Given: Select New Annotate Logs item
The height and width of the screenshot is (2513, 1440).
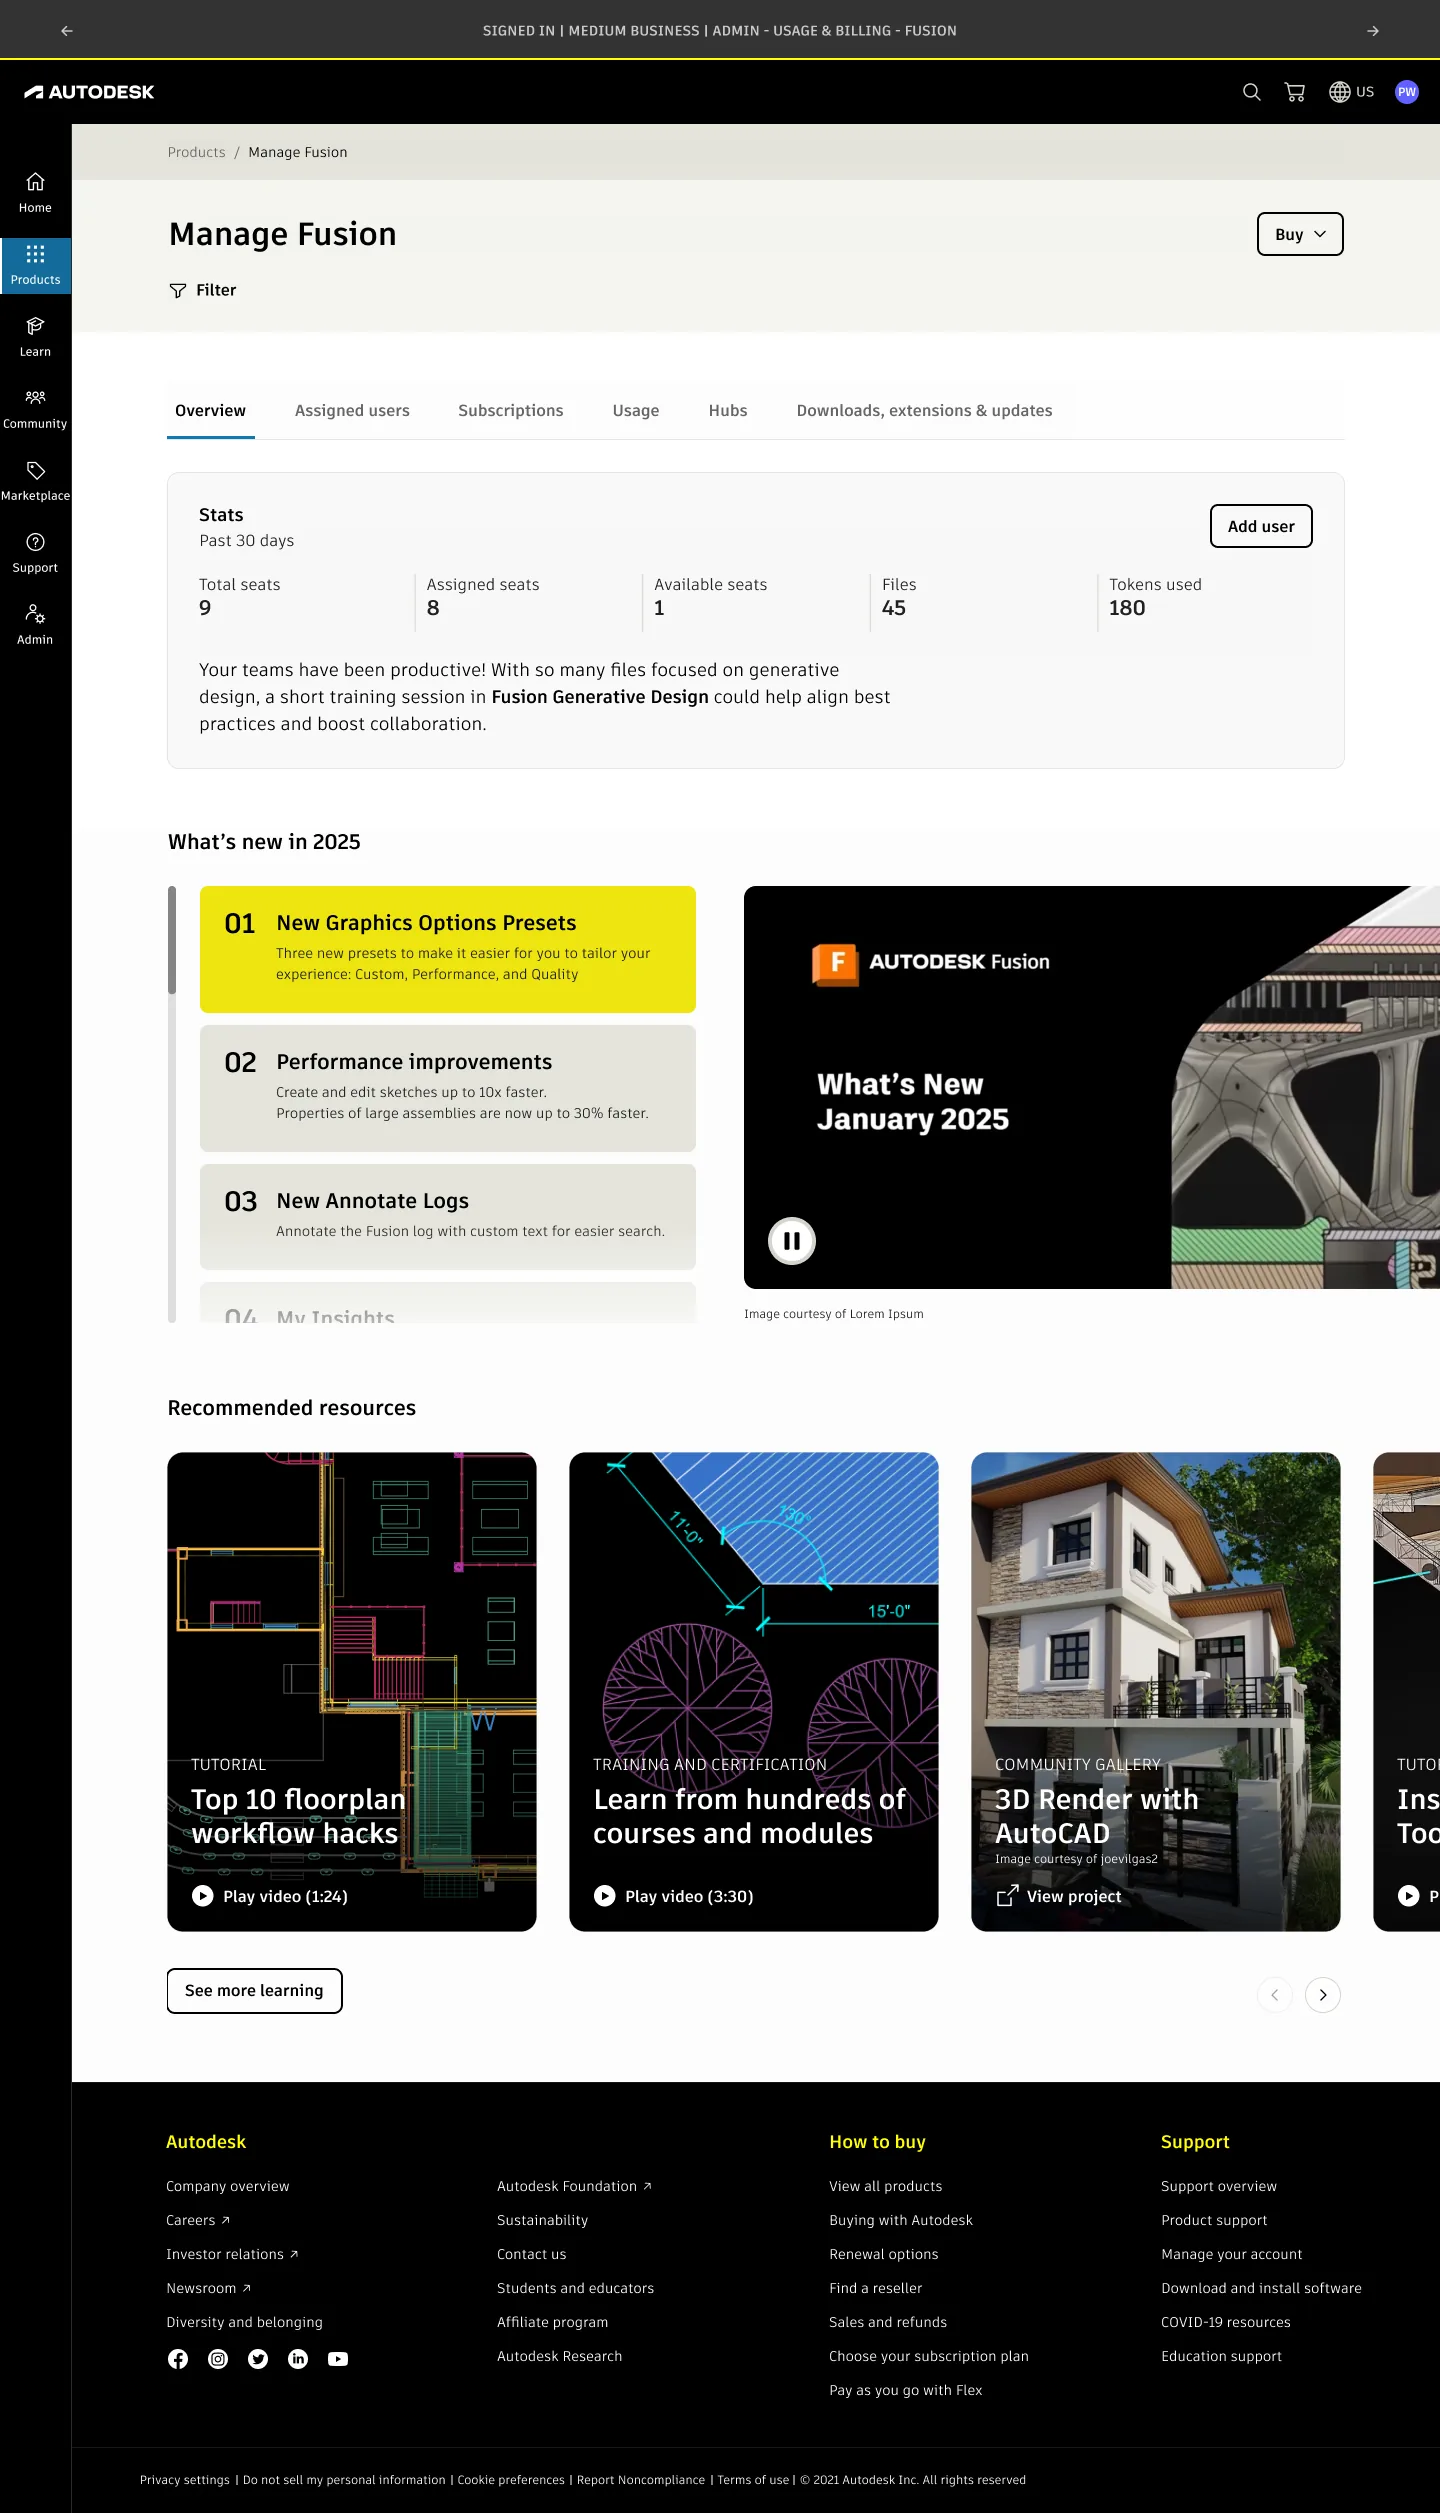Looking at the screenshot, I should pos(448,1217).
